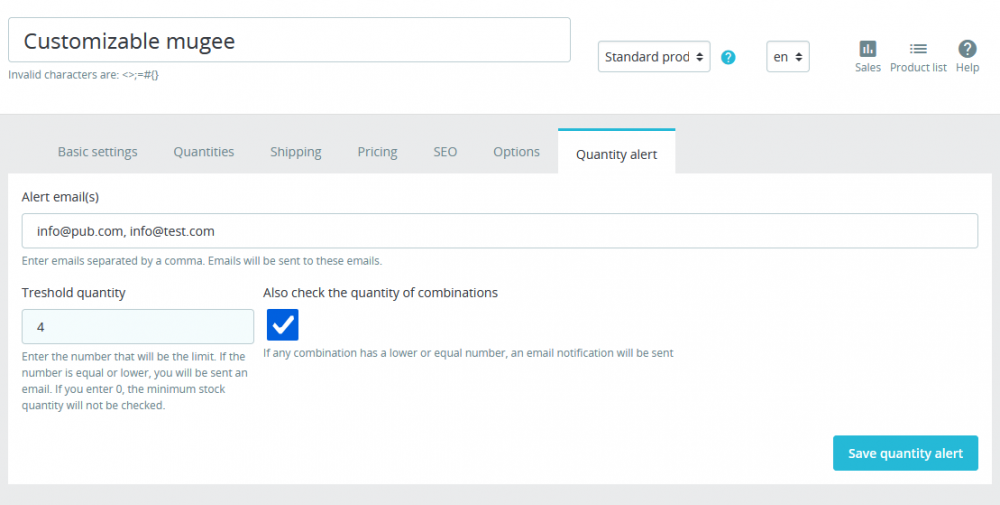The image size is (1000, 505).
Task: Open the Sales statistics icon
Action: point(867,49)
